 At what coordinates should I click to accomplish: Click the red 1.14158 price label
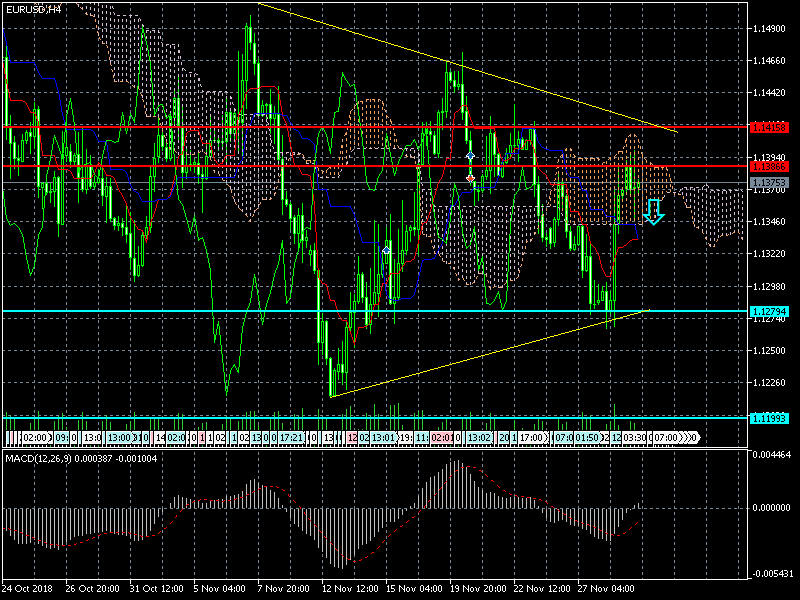(x=770, y=128)
